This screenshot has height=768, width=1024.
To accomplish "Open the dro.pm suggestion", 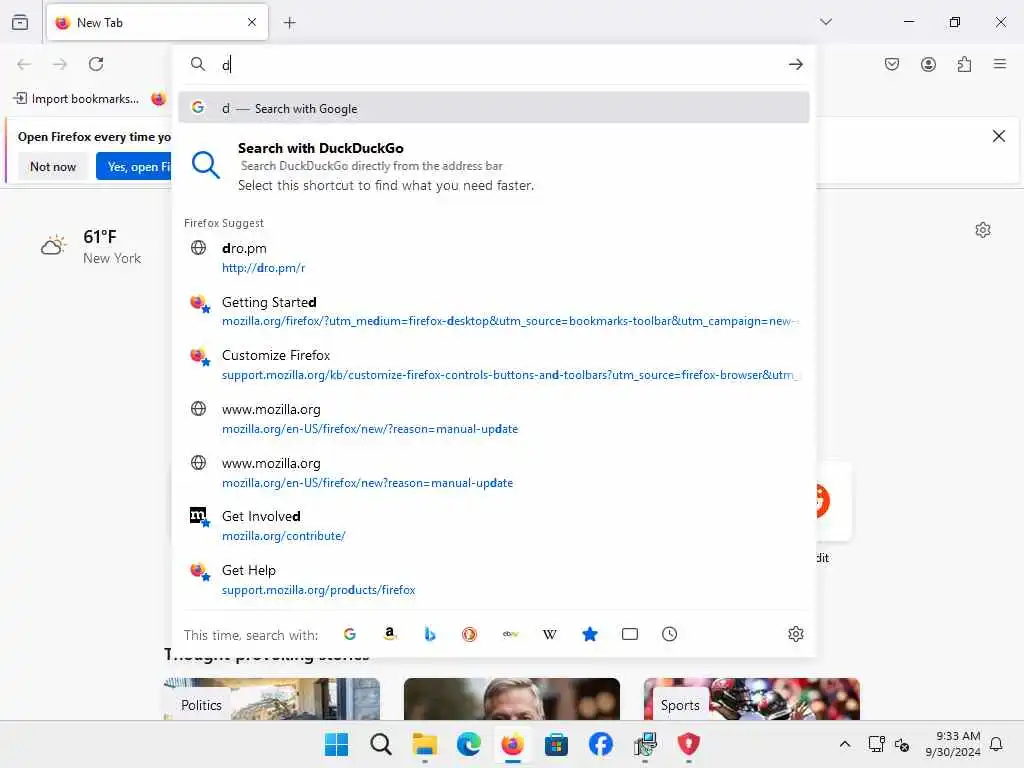I will [494, 257].
